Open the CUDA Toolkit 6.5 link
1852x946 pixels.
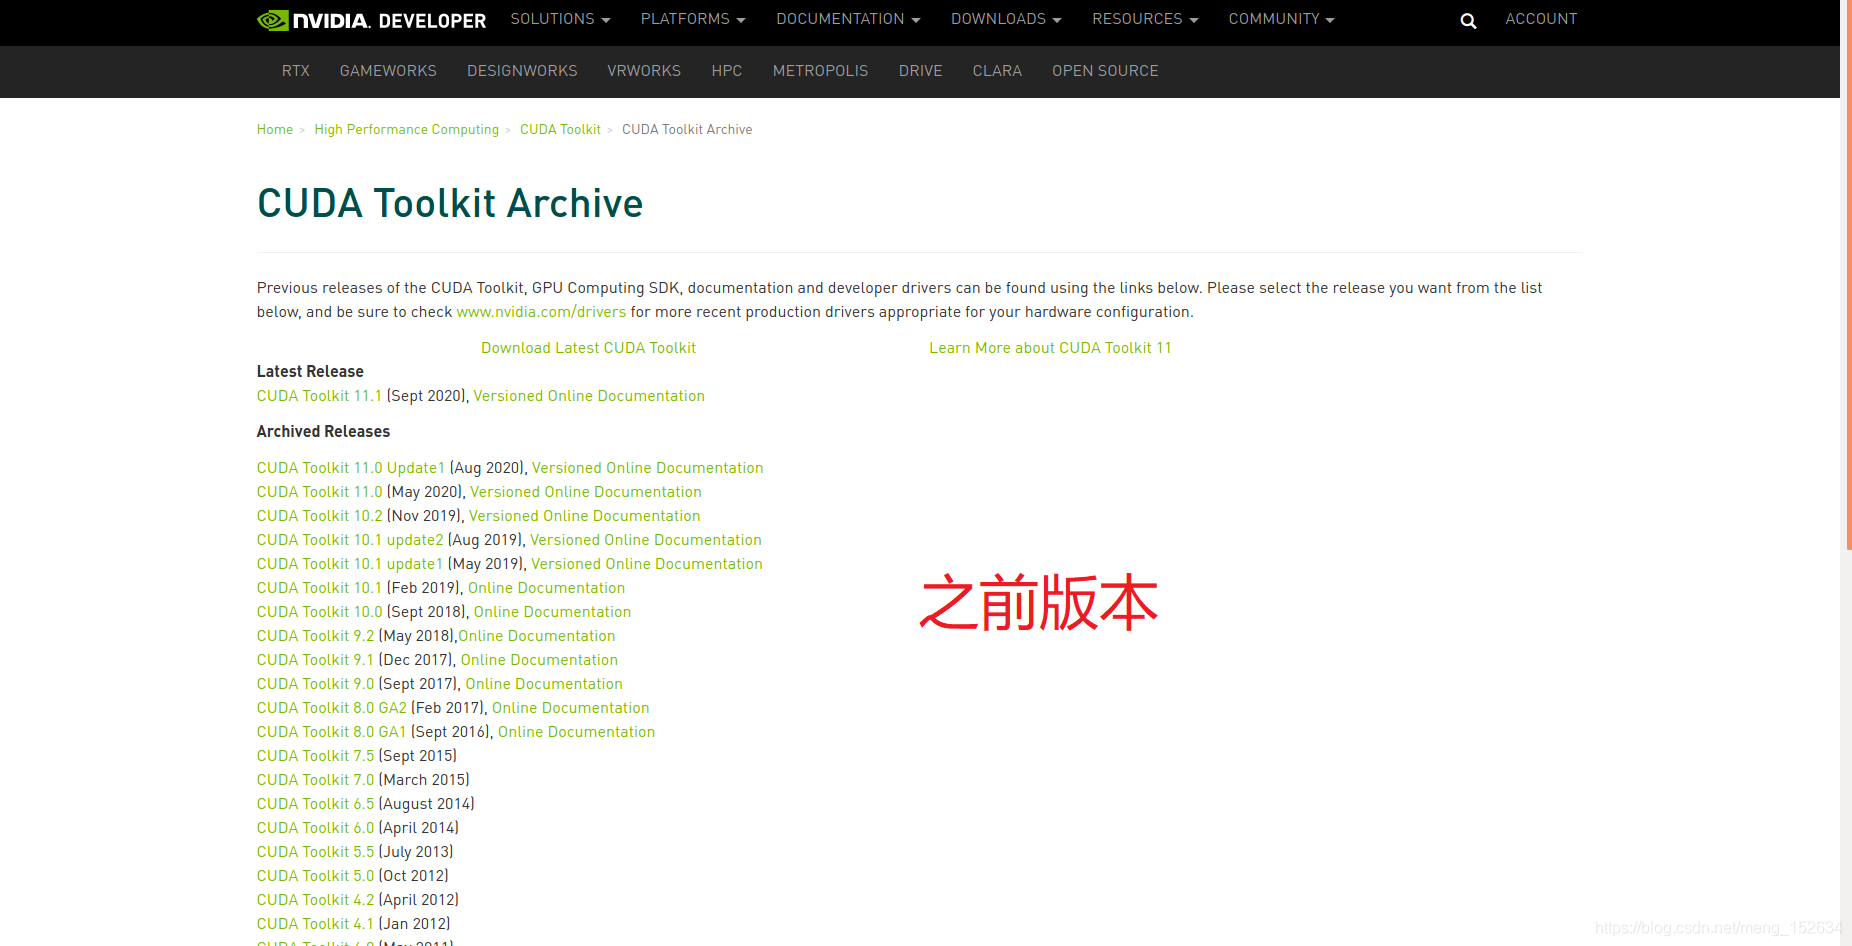[315, 804]
